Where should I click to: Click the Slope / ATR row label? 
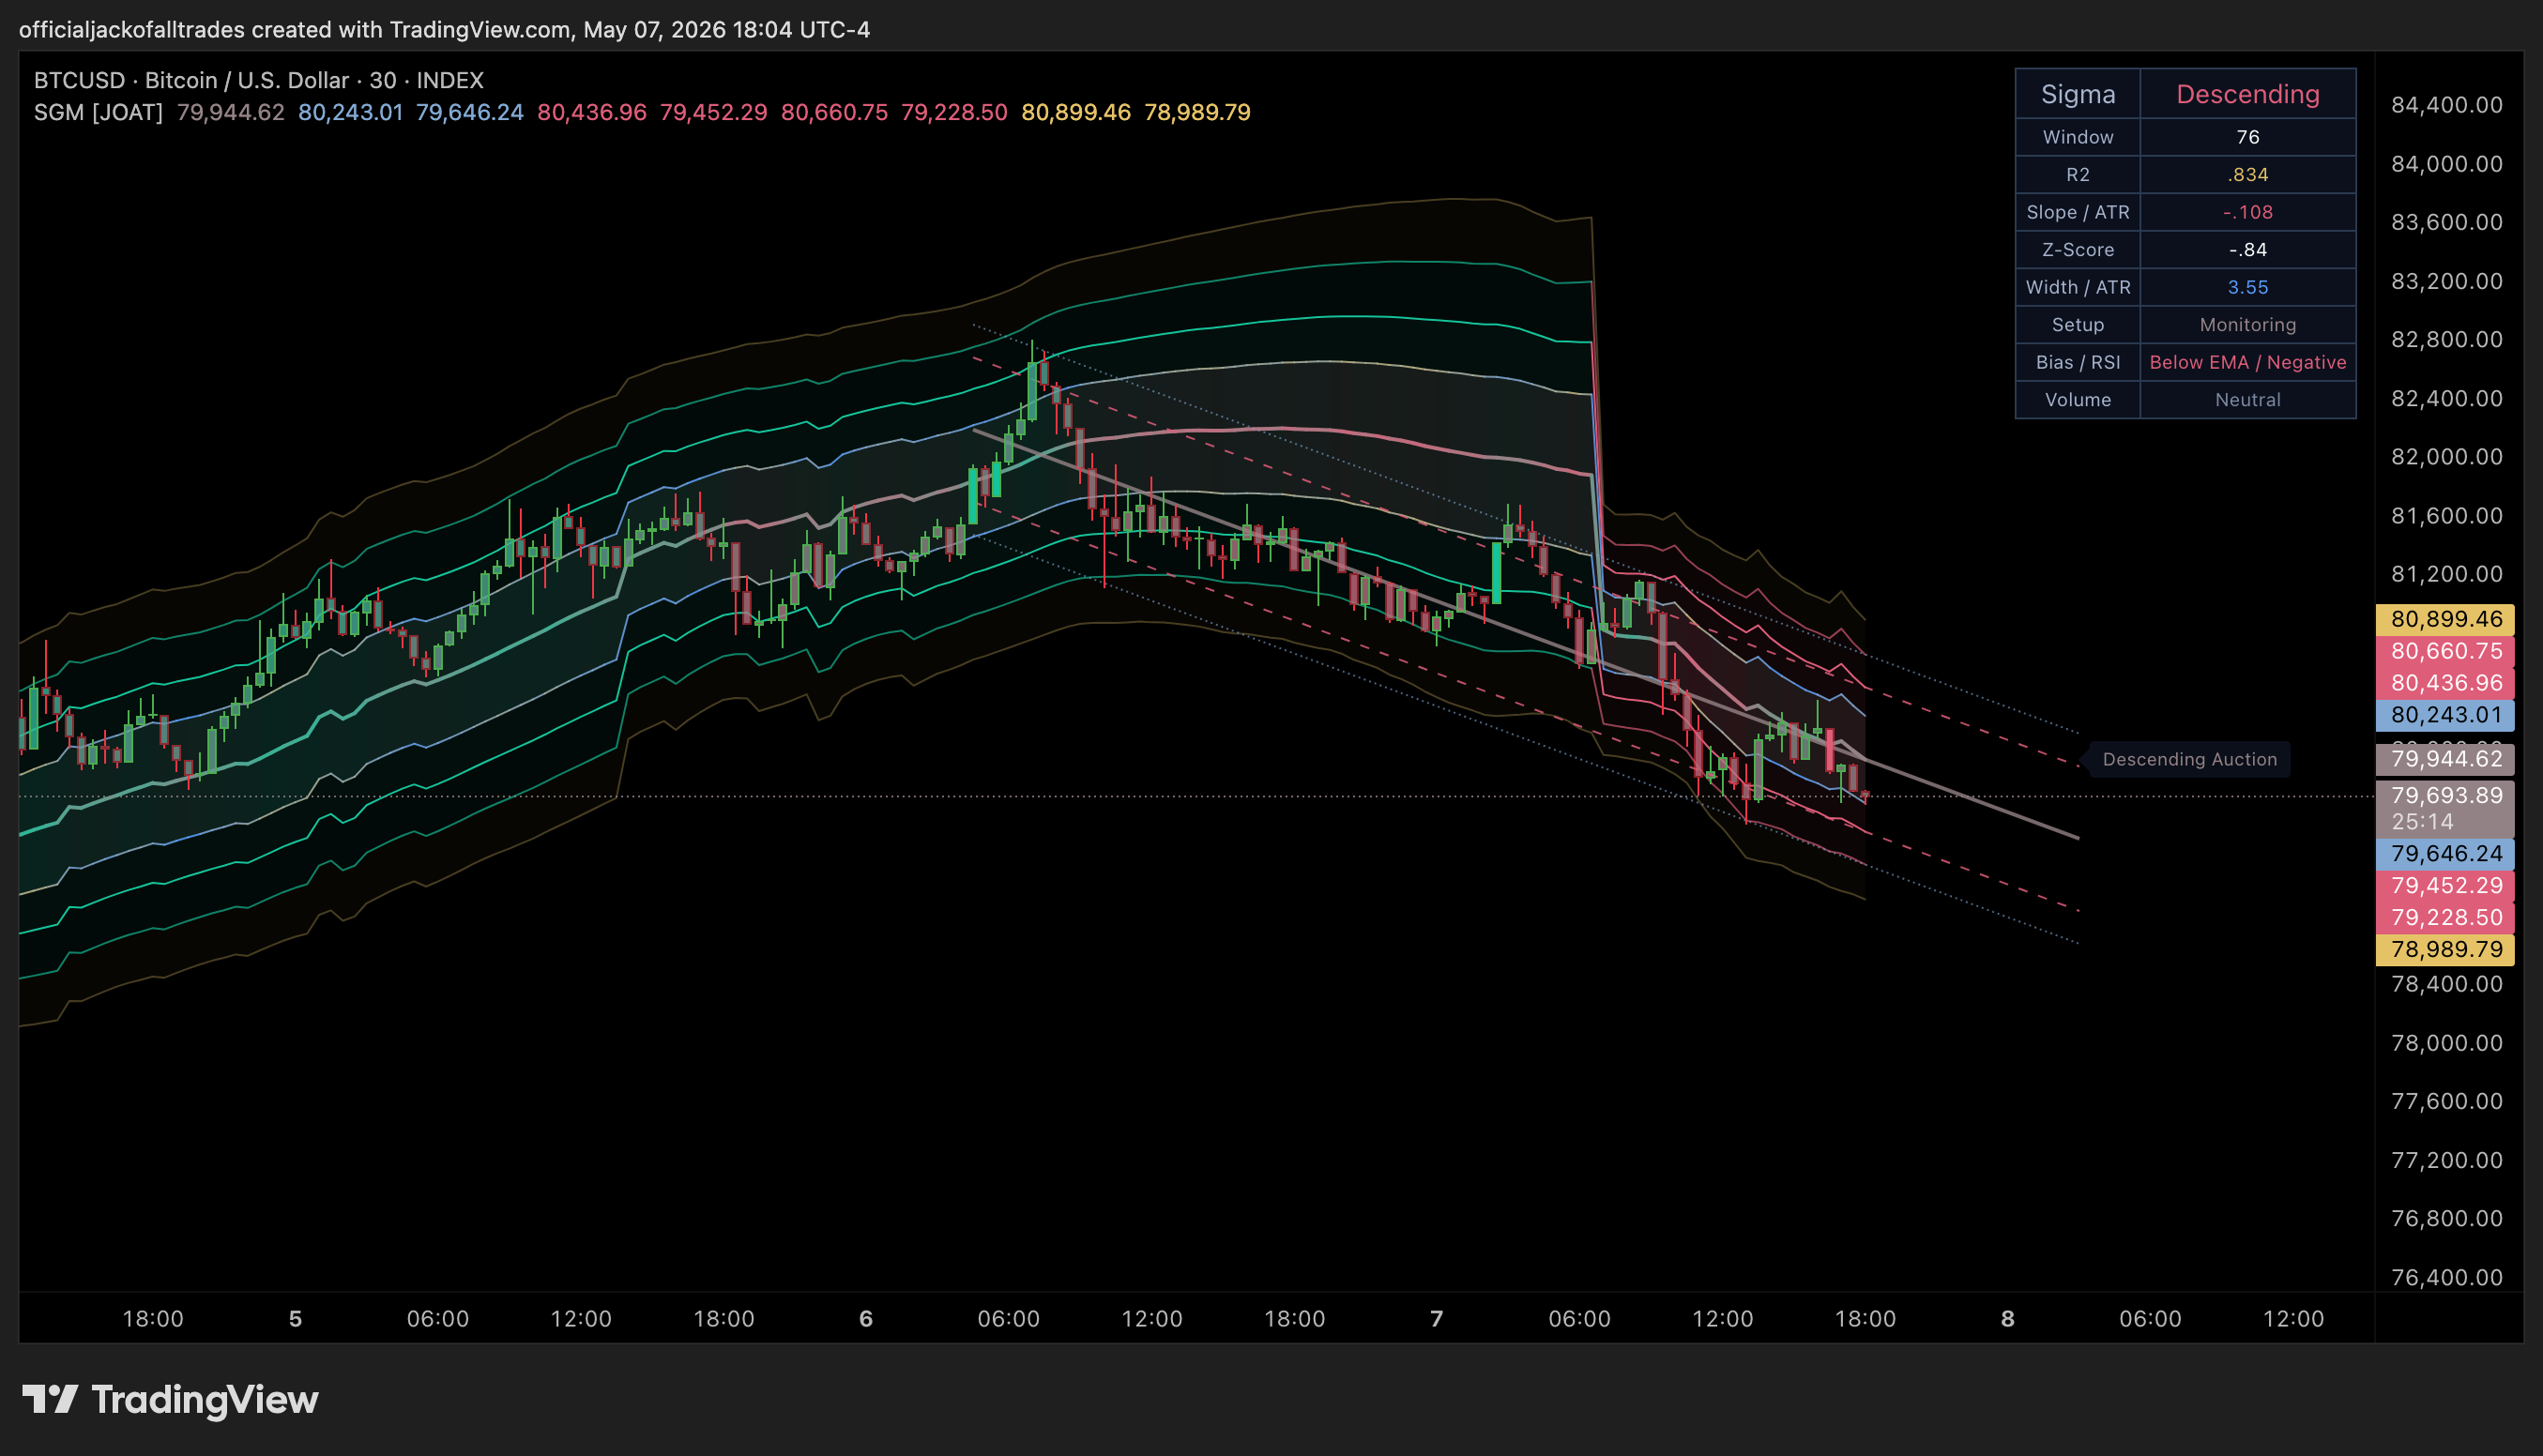2078,212
